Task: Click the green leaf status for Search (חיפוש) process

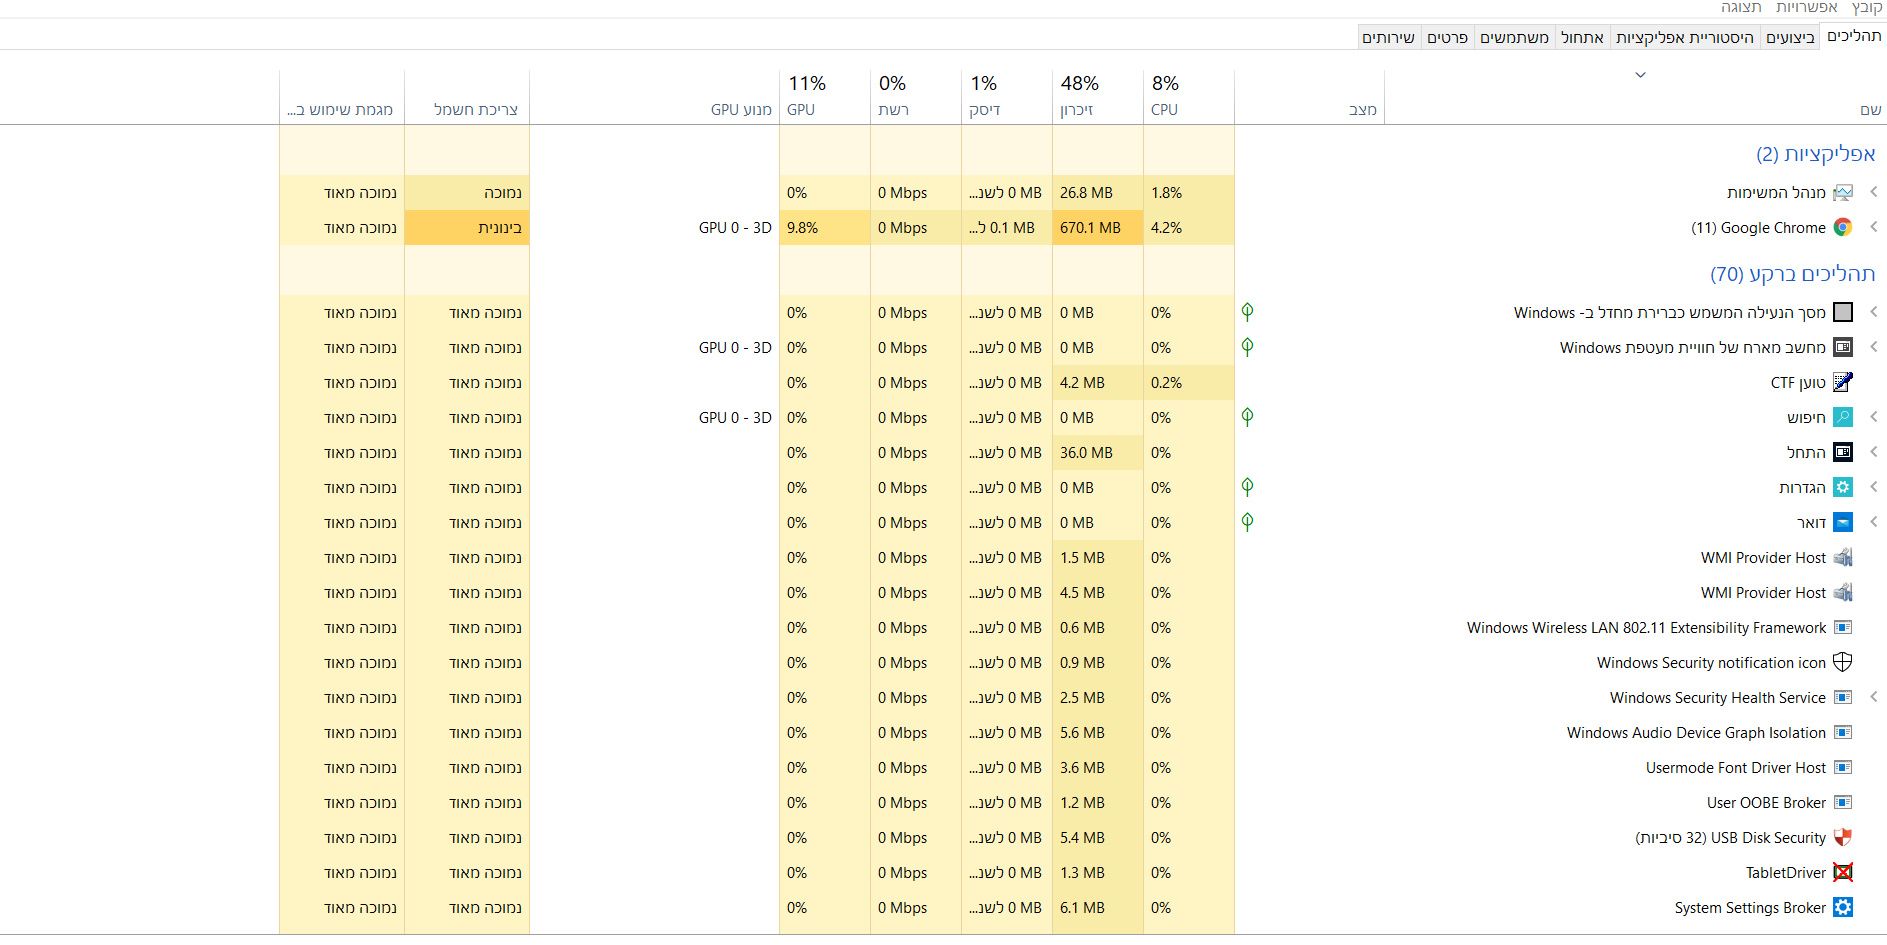Action: (1247, 417)
